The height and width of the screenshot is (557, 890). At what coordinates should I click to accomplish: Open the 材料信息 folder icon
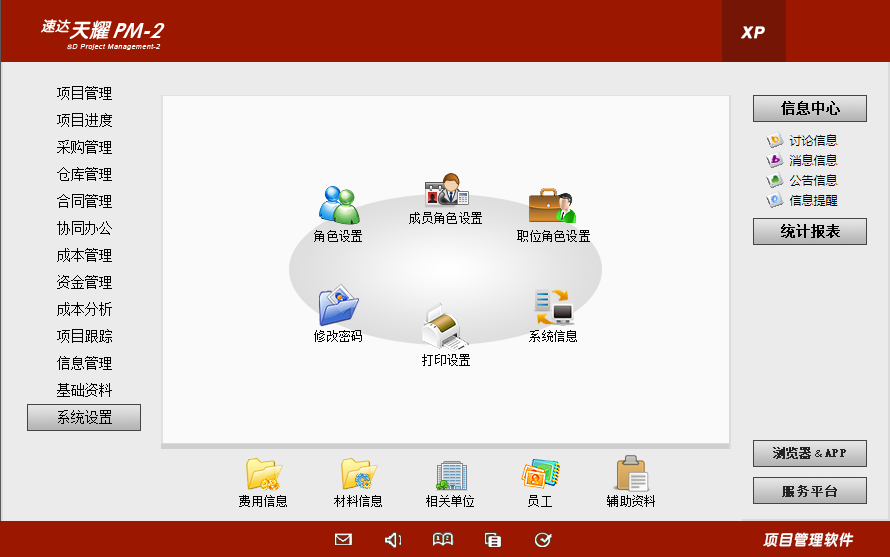coord(358,475)
